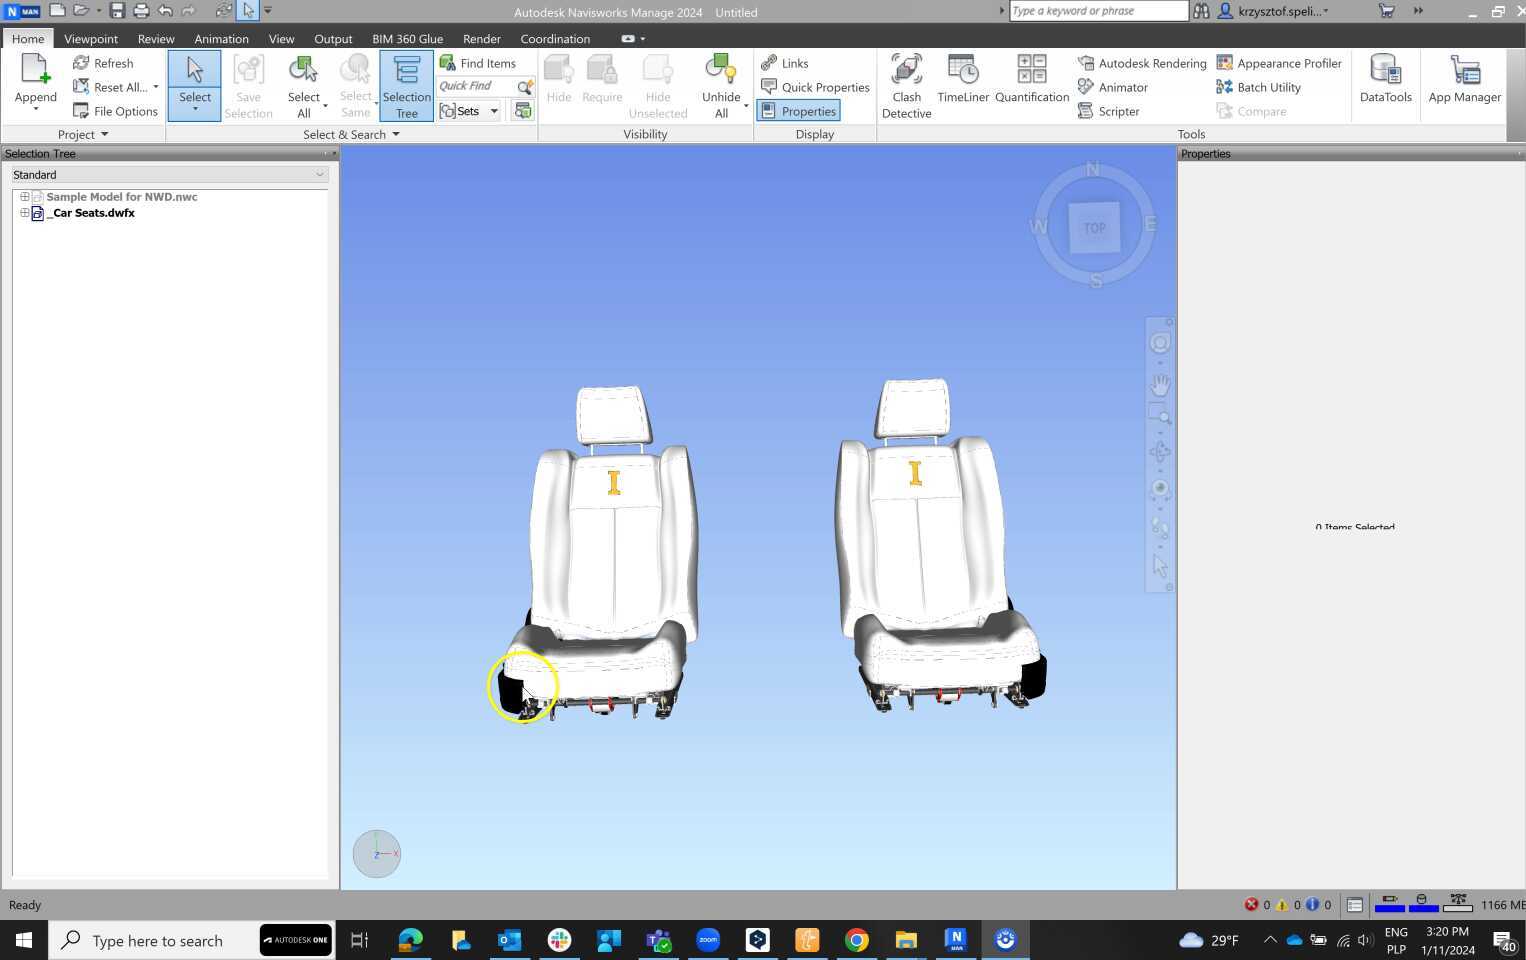Click Append to add a model file
This screenshot has height=960, width=1526.
click(x=35, y=80)
